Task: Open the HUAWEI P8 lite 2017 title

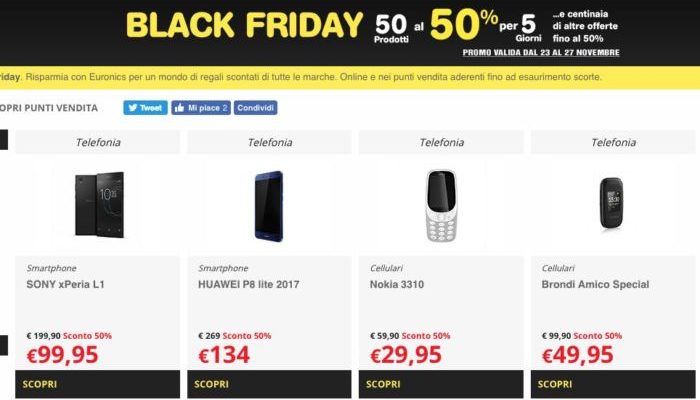Action: point(249,285)
